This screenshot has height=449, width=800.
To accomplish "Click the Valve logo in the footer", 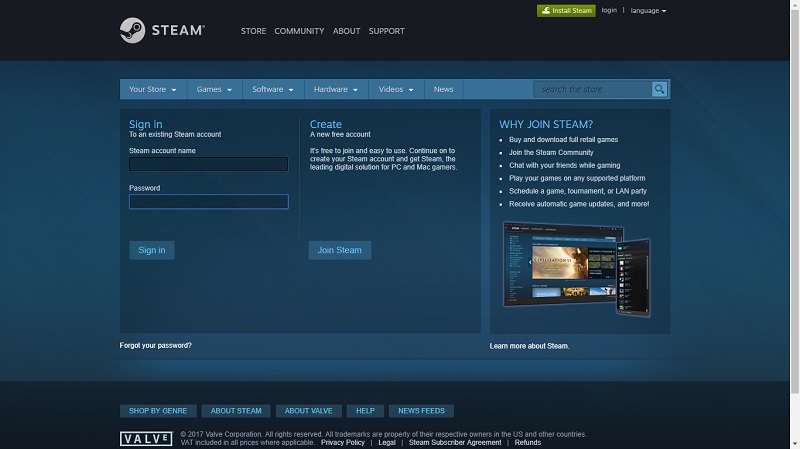I will [146, 438].
